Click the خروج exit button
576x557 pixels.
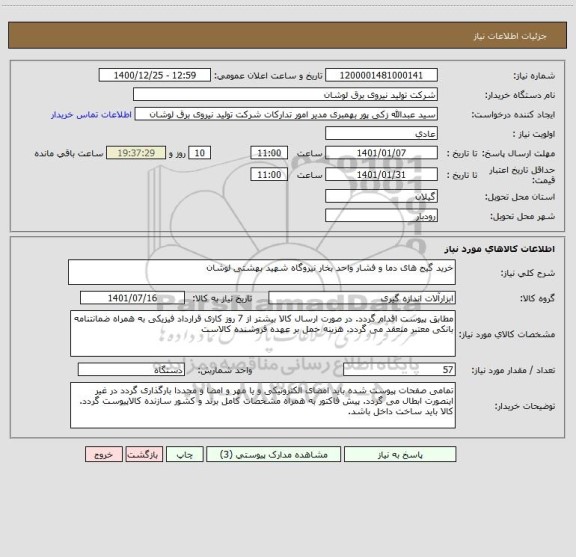[x=104, y=454]
